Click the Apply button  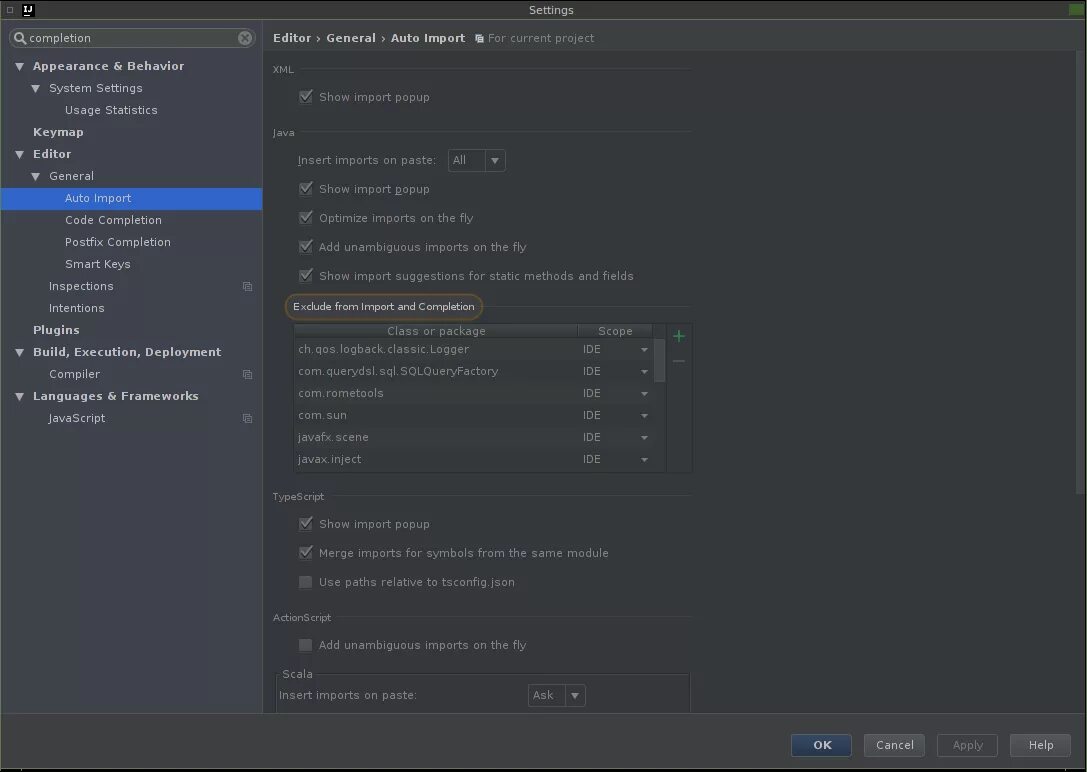(967, 745)
